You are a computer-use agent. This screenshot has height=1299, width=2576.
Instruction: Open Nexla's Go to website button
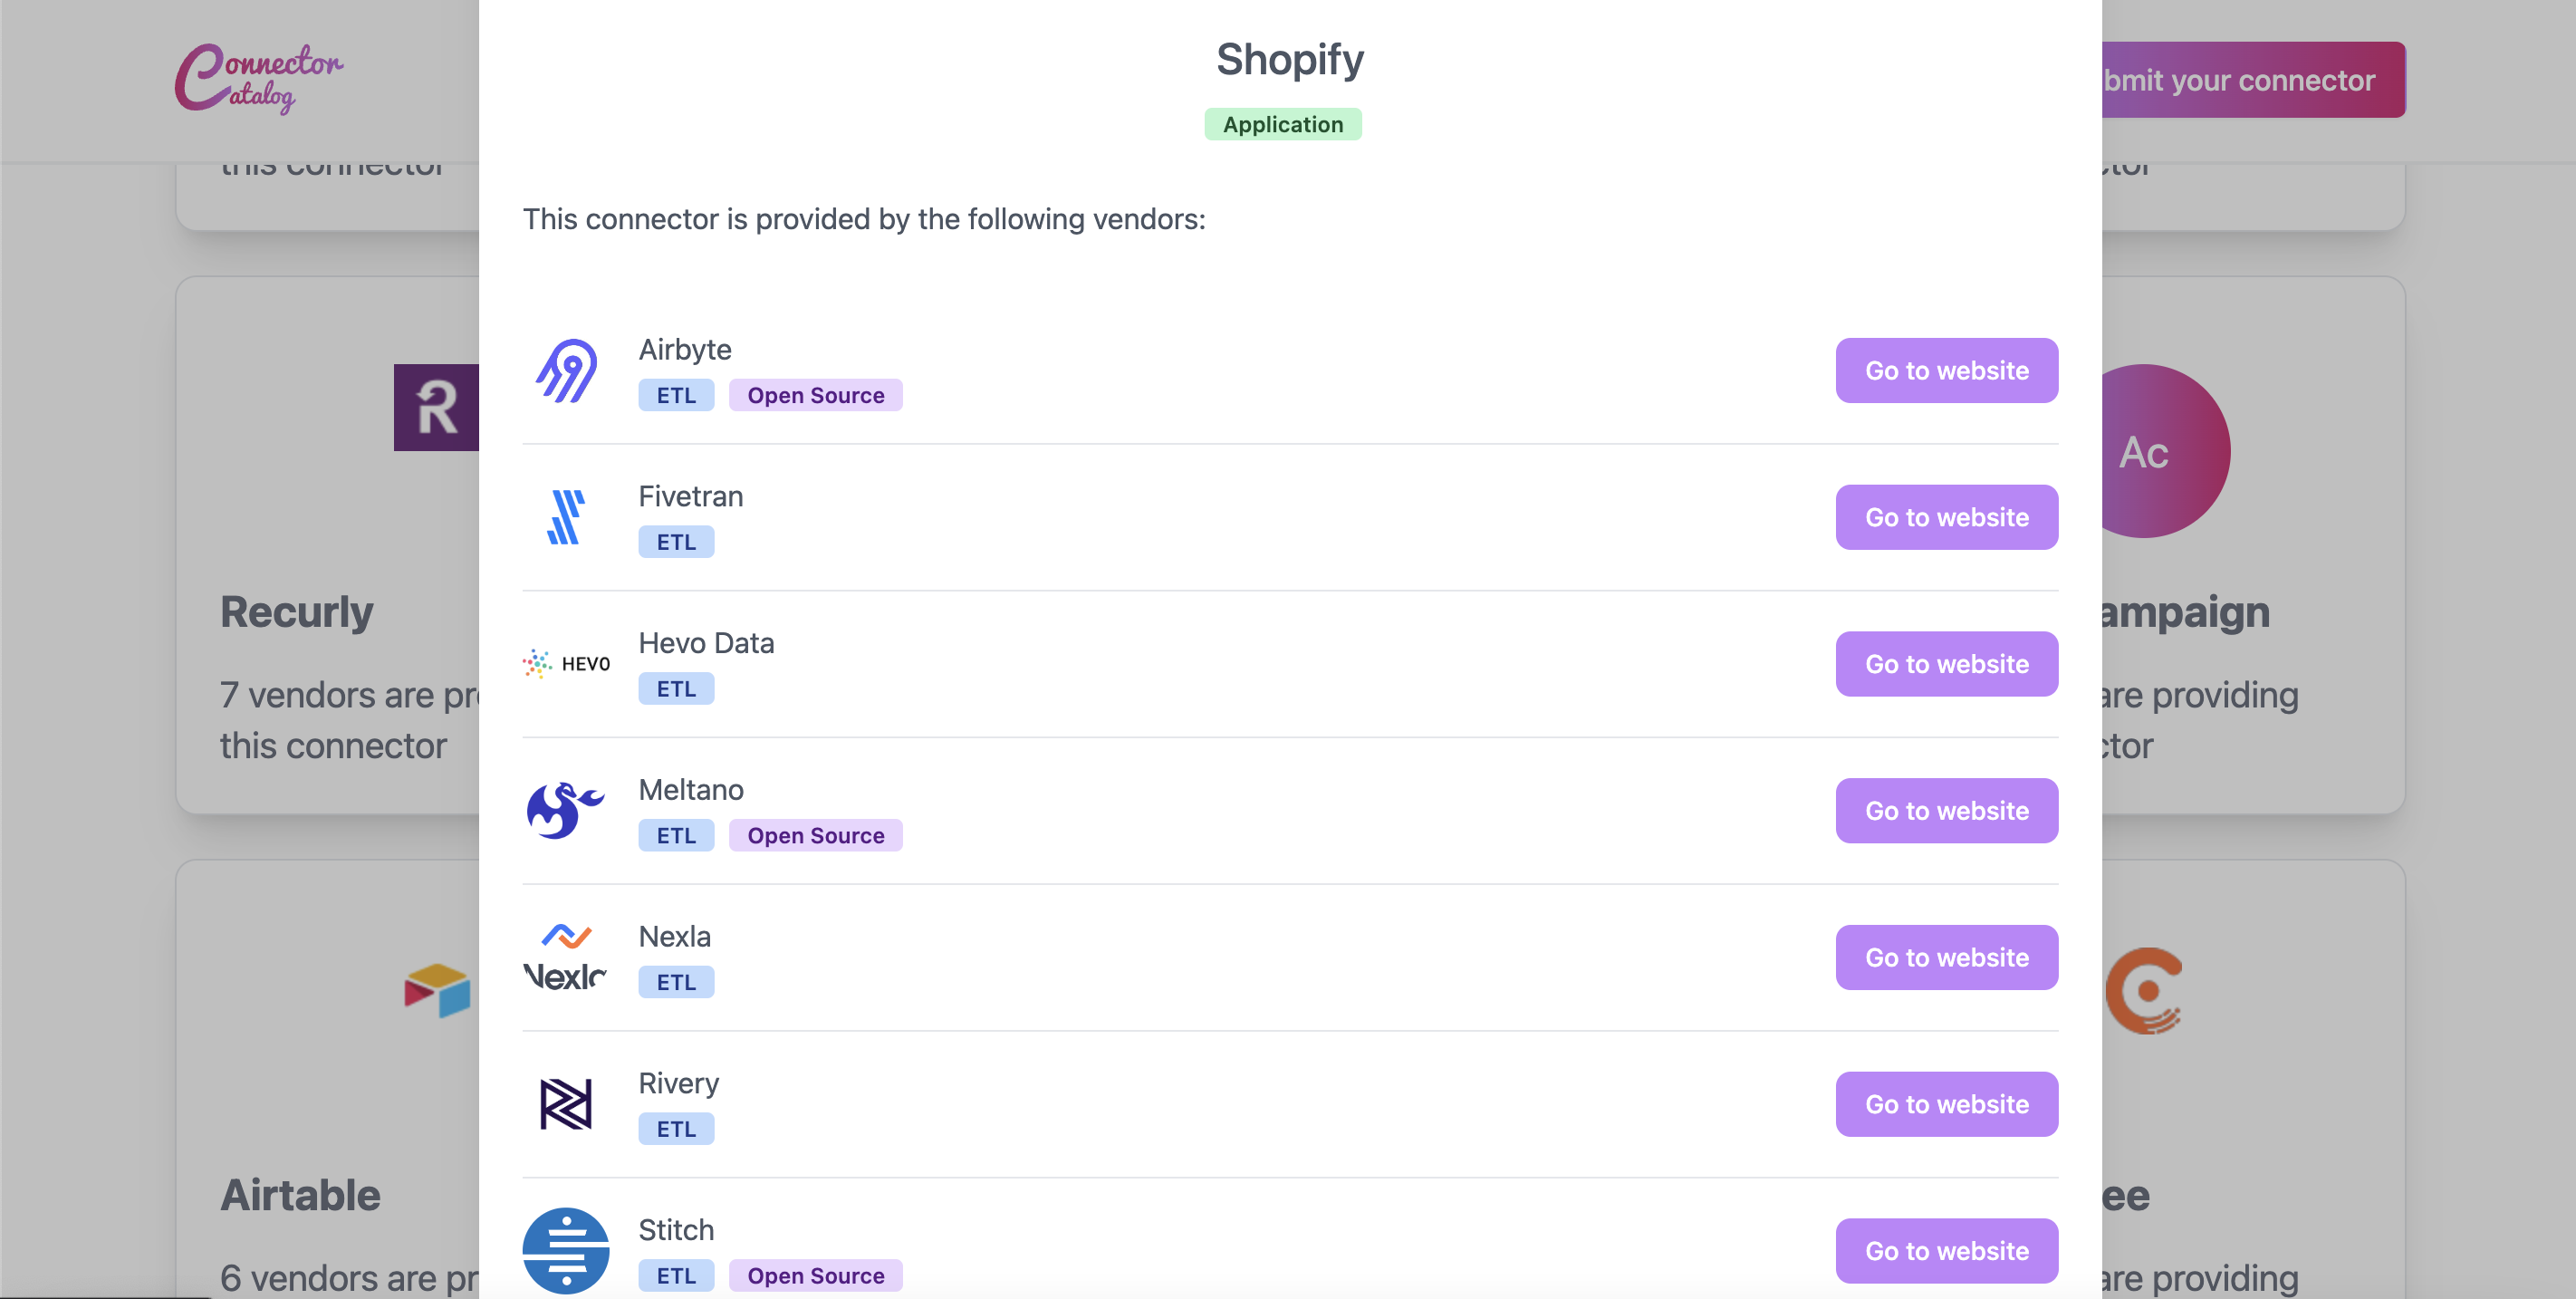click(x=1946, y=957)
